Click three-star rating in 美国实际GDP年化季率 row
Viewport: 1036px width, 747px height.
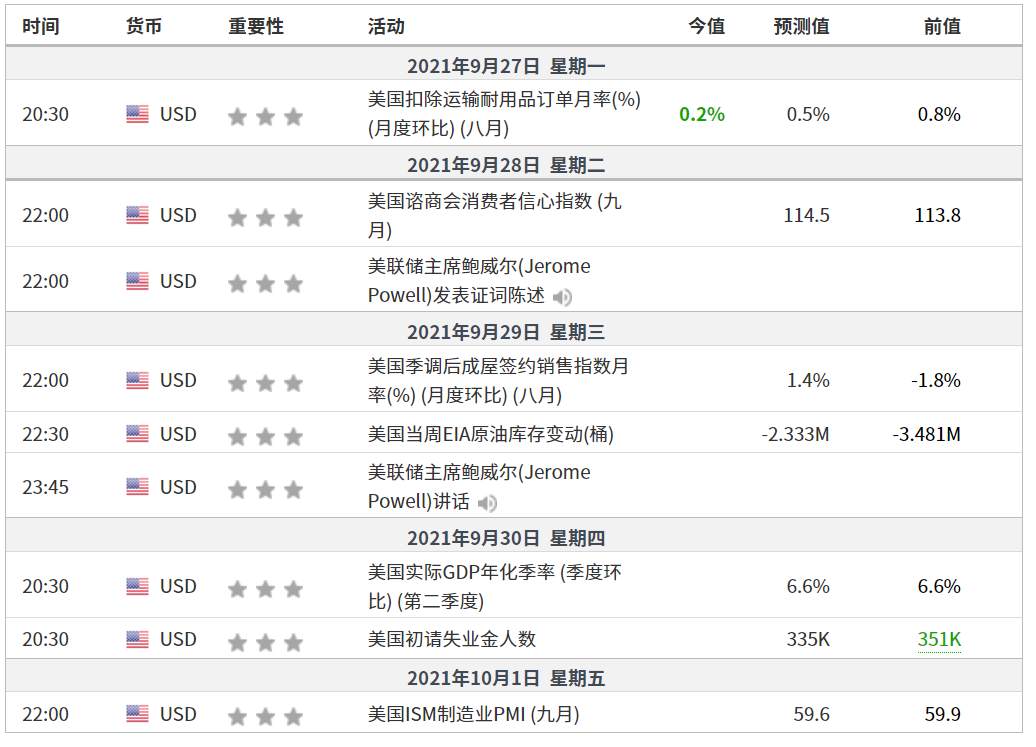coord(265,588)
